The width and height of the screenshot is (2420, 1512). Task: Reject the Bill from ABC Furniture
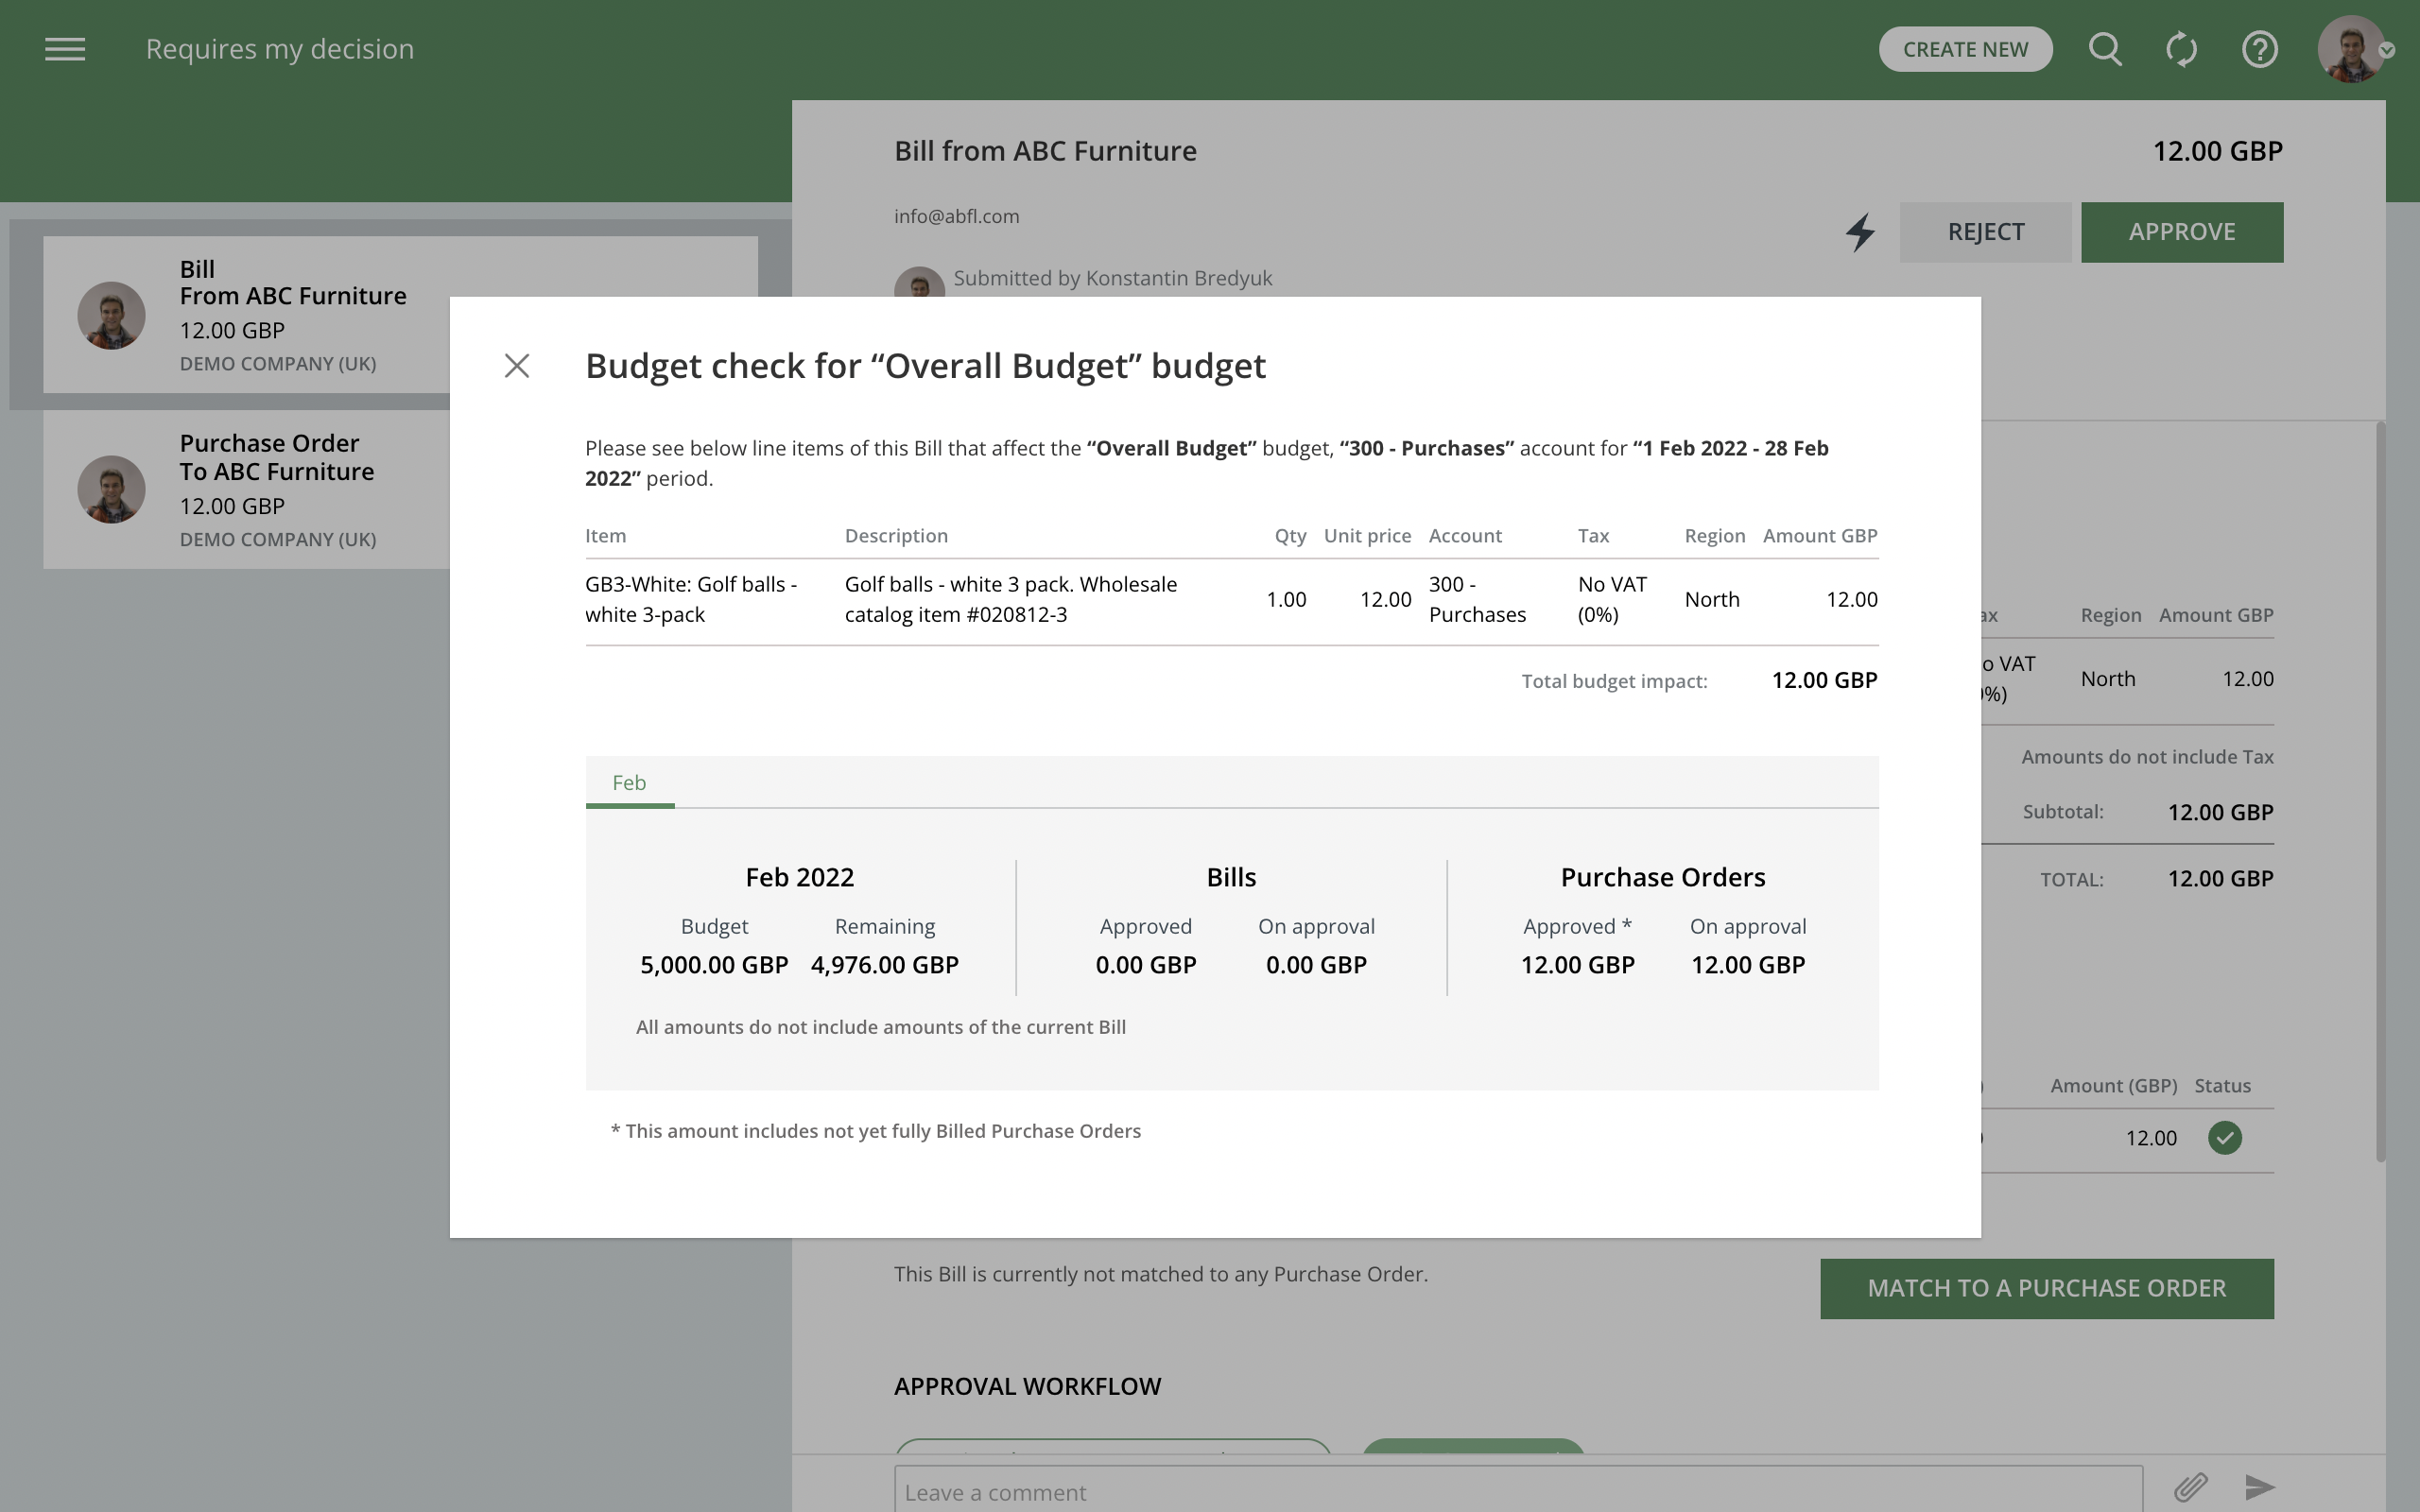[1984, 231]
